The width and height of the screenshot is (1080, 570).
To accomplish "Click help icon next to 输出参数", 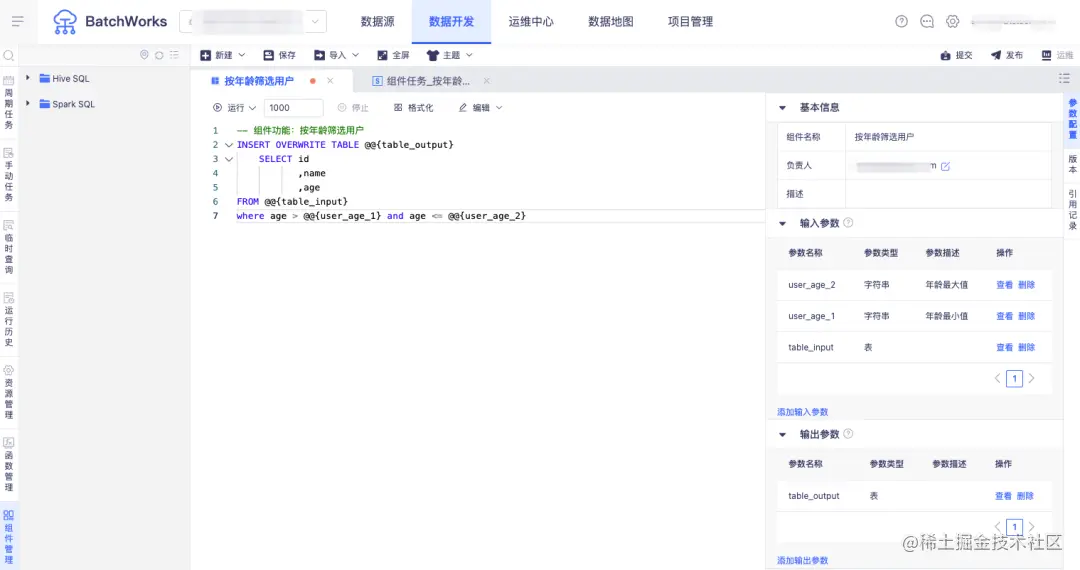I will coord(848,434).
